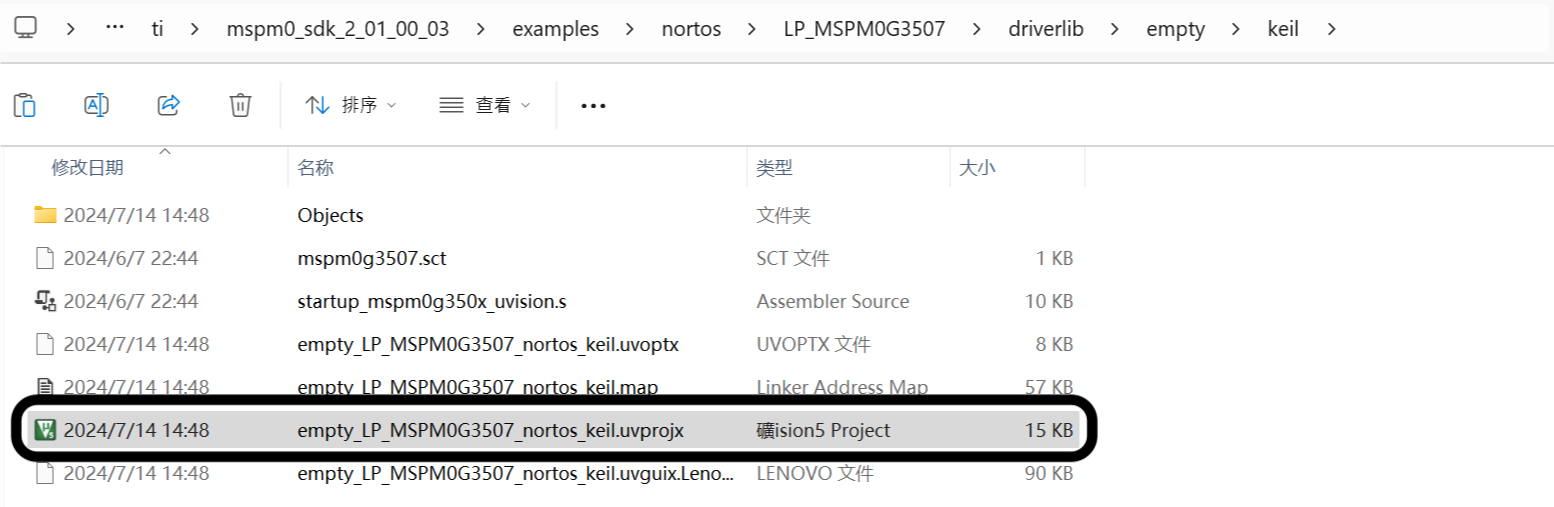Viewport: 1554px width, 507px height.
Task: Click the Rename toolbar icon
Action: 96,104
